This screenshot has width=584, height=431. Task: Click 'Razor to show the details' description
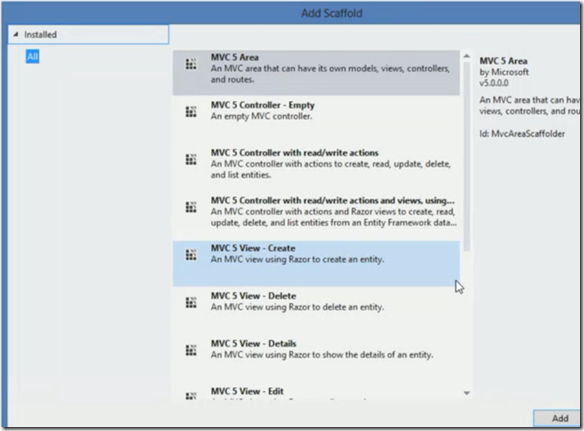coord(322,355)
